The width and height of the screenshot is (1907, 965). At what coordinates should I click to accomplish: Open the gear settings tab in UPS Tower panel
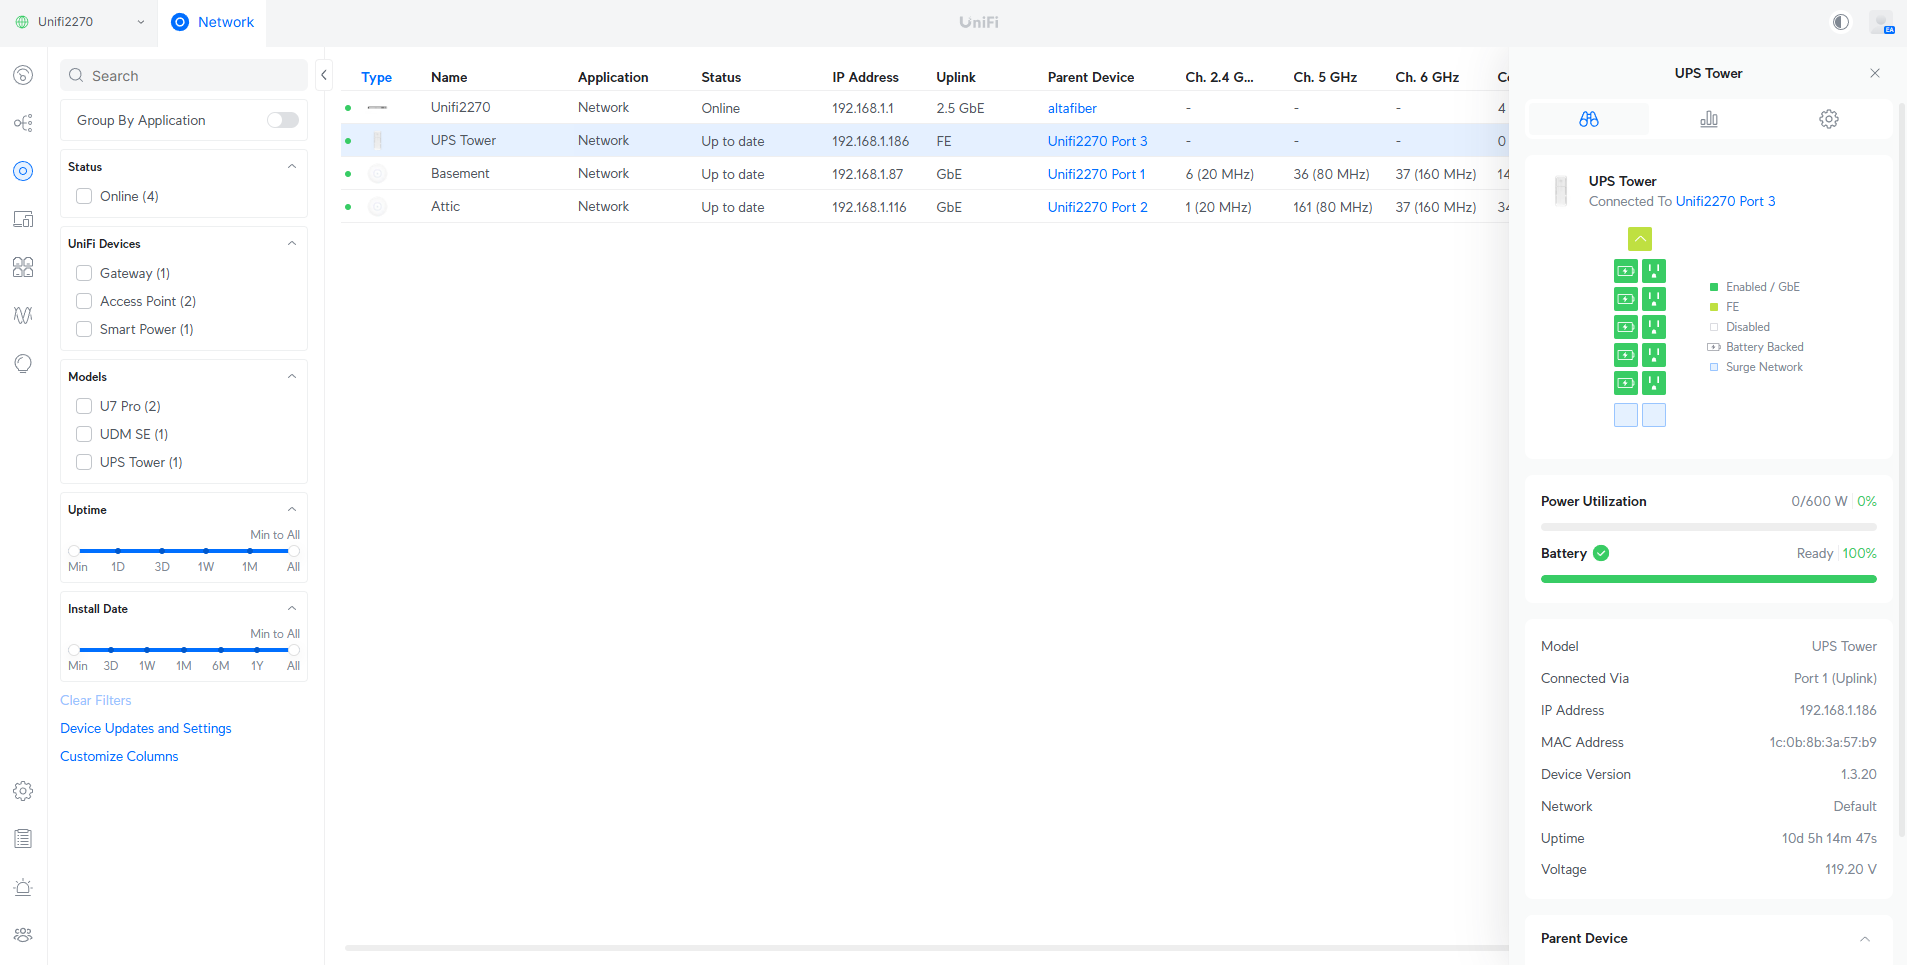(1828, 119)
